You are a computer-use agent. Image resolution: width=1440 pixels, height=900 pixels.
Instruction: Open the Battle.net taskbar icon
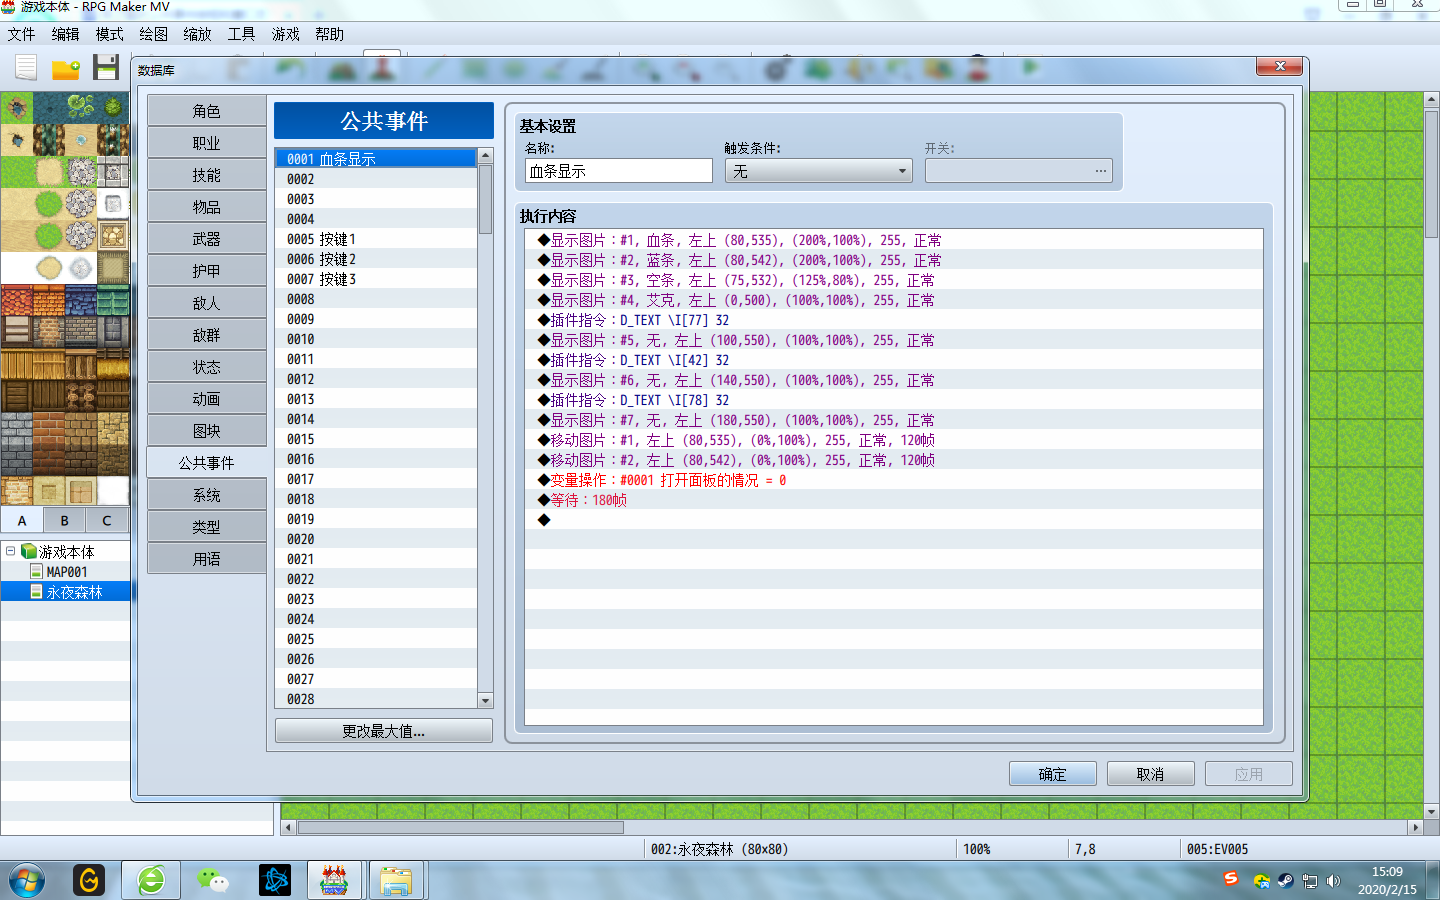(275, 881)
